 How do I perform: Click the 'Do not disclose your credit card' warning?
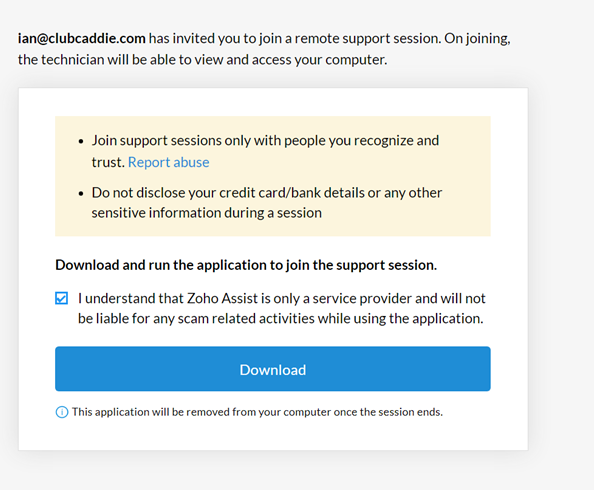click(x=267, y=203)
